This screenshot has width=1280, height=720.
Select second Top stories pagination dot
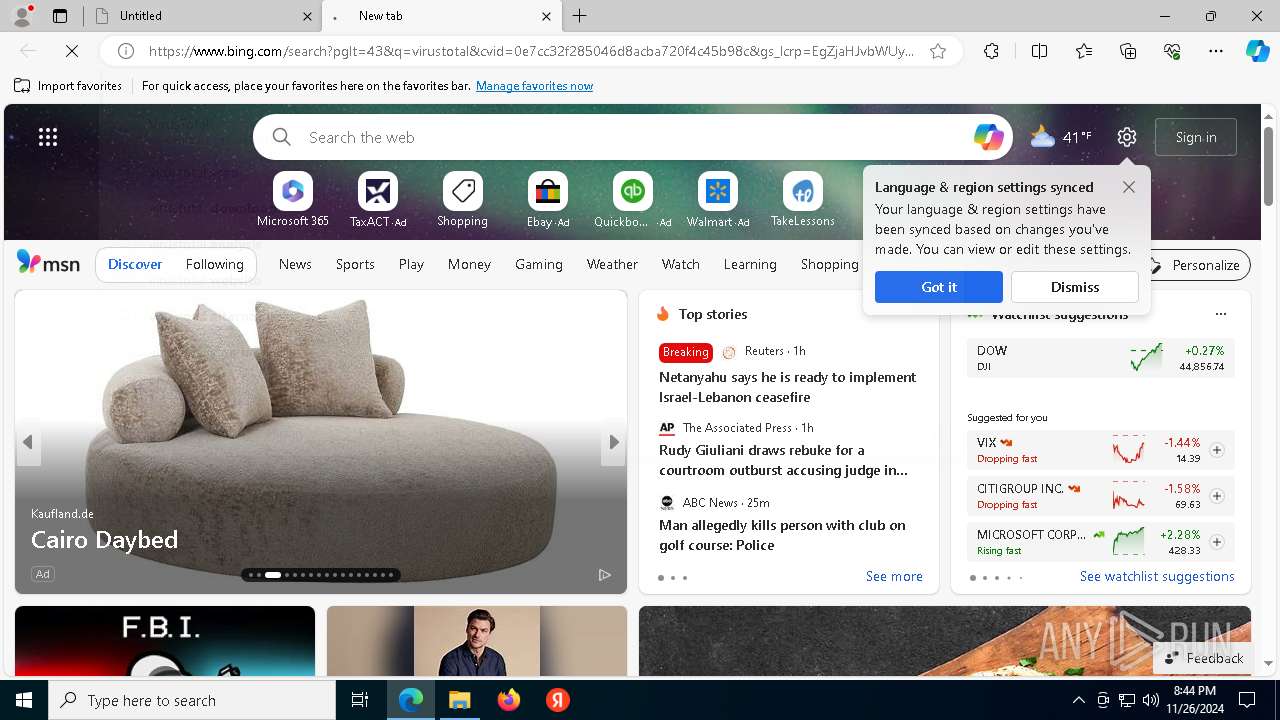[x=673, y=577]
